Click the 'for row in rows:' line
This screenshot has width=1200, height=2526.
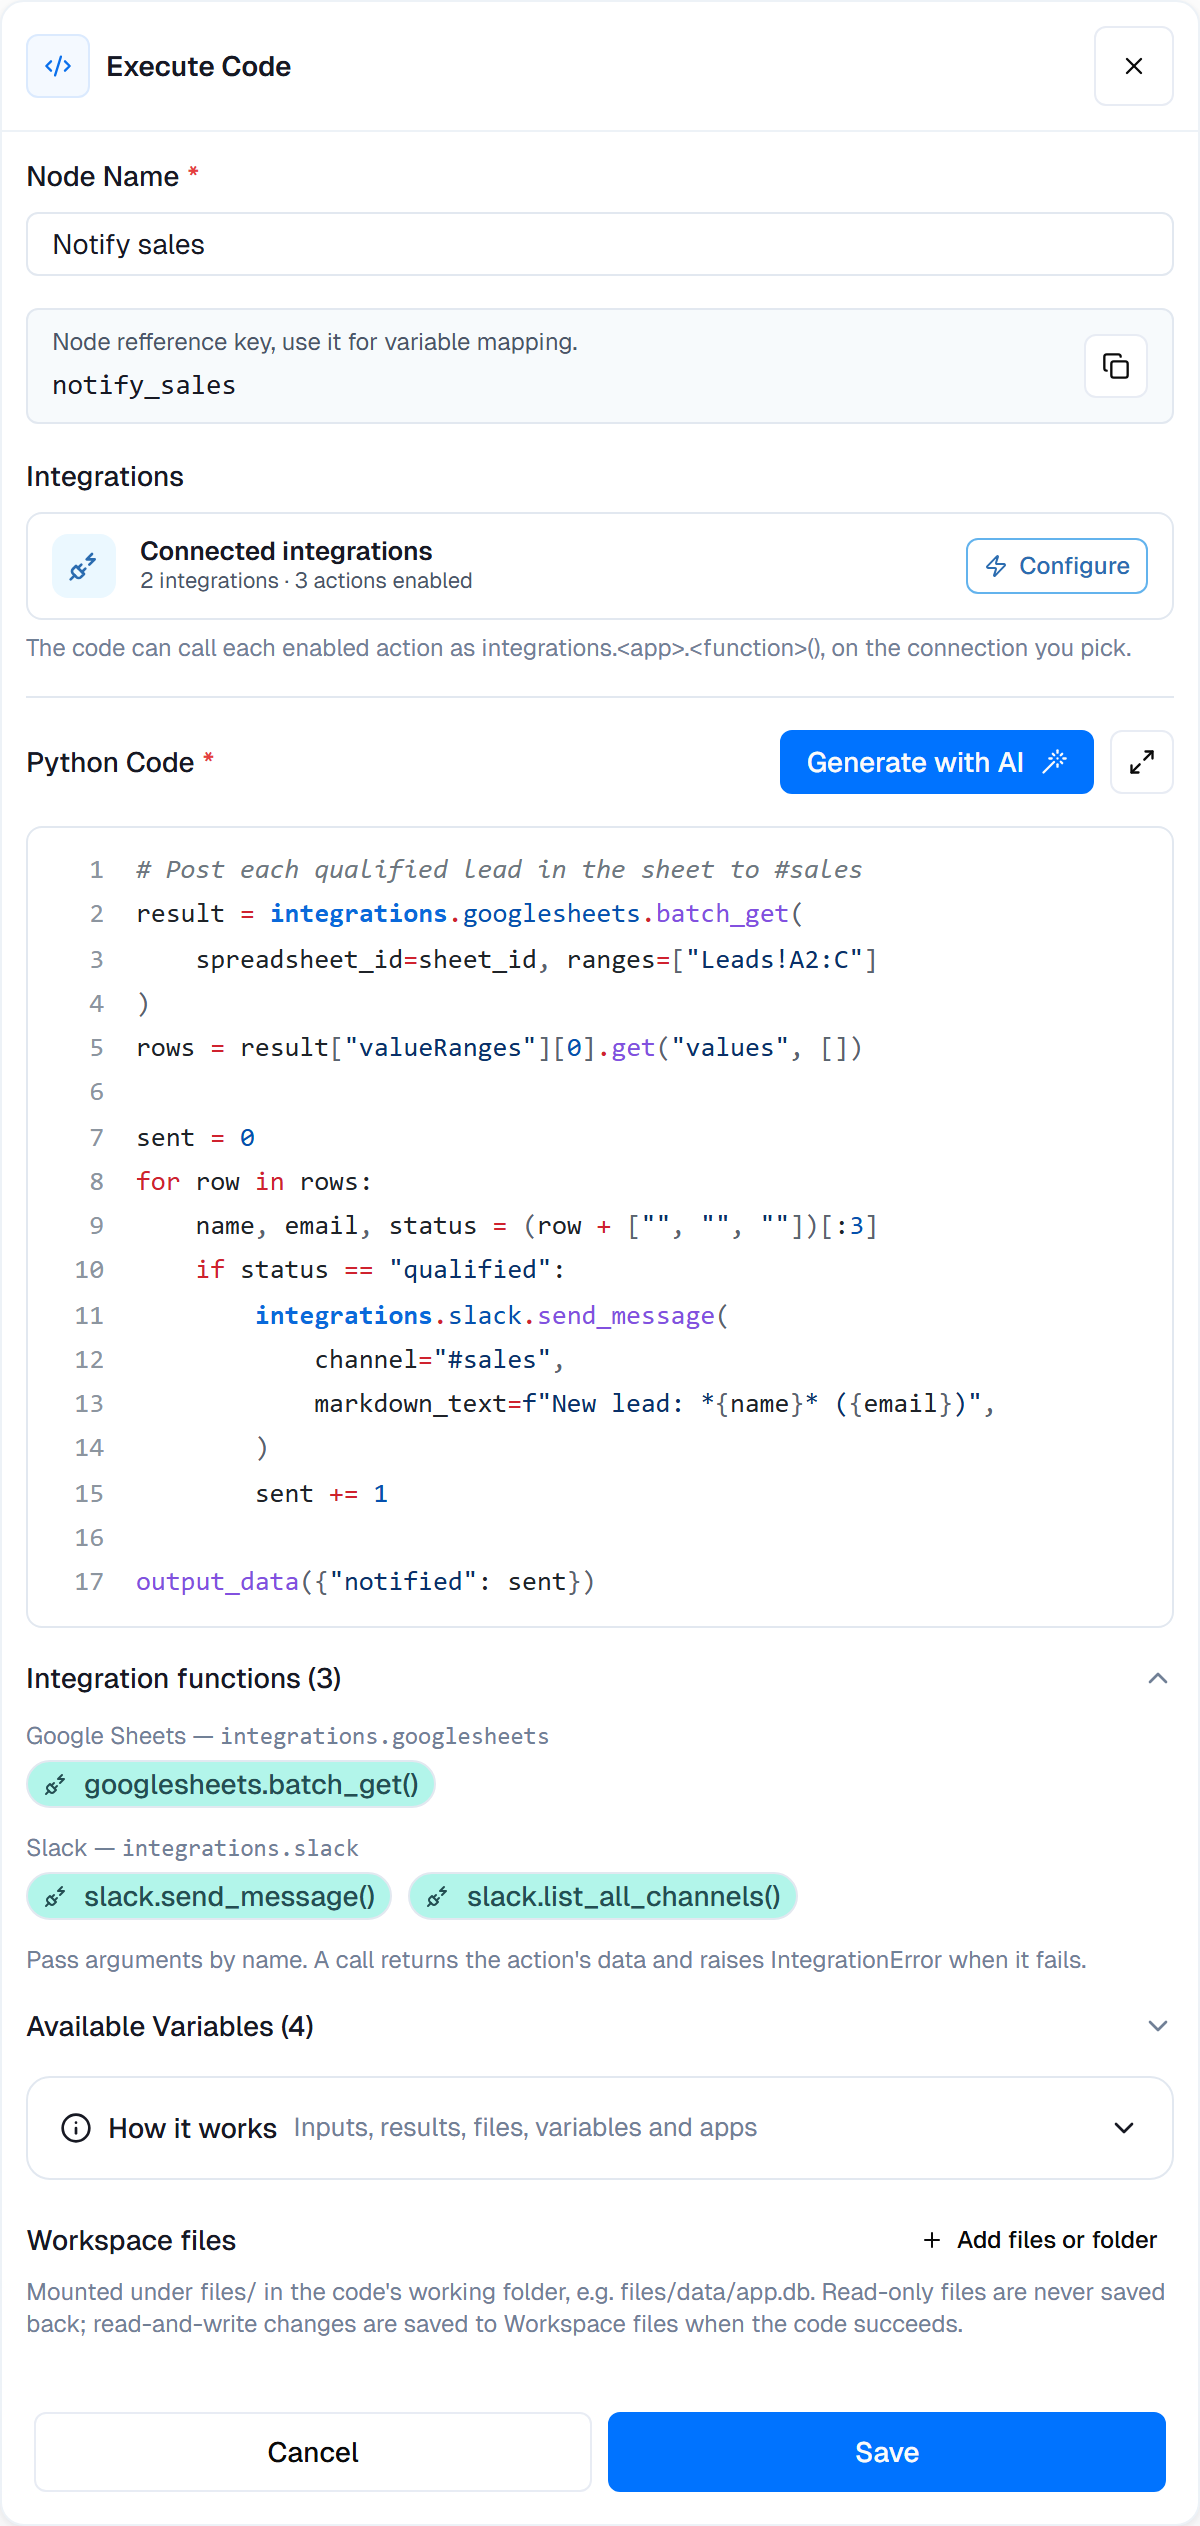(x=254, y=1181)
